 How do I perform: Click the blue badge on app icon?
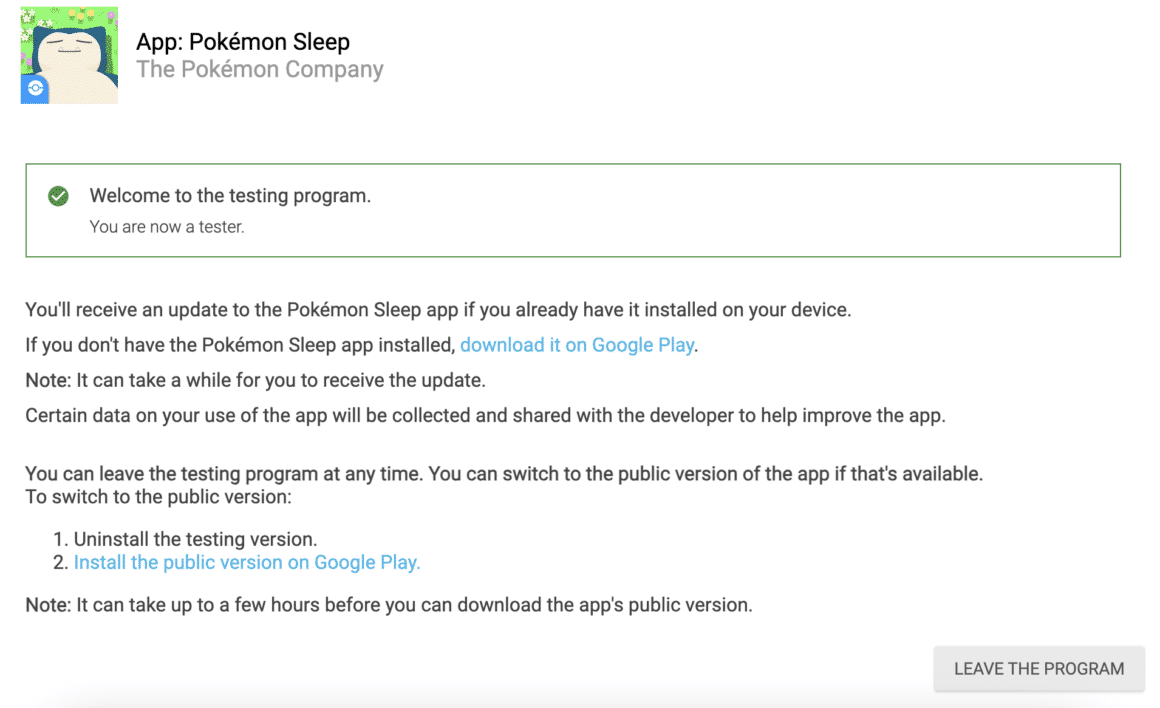tap(35, 89)
